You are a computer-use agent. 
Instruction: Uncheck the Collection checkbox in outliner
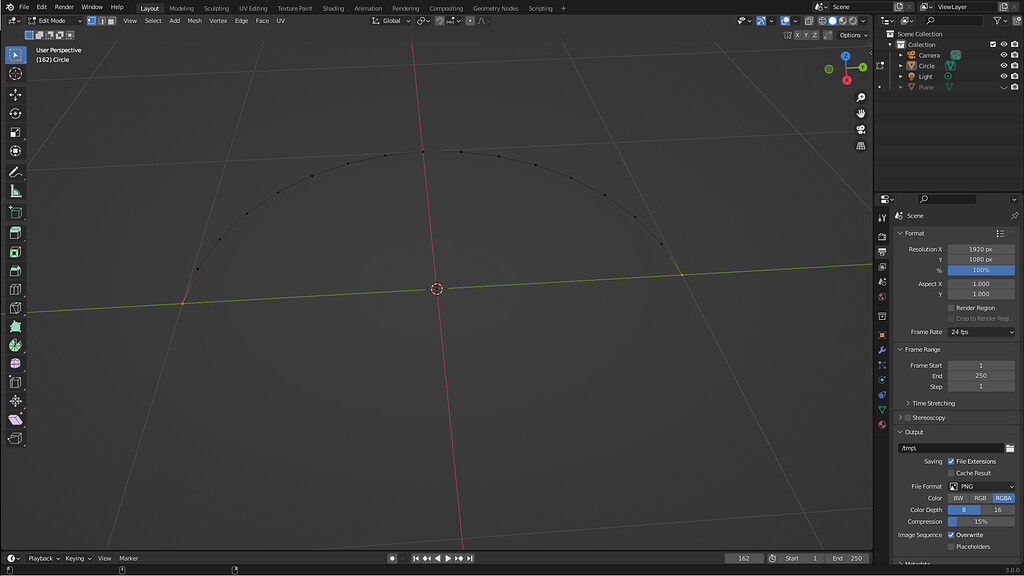point(993,44)
